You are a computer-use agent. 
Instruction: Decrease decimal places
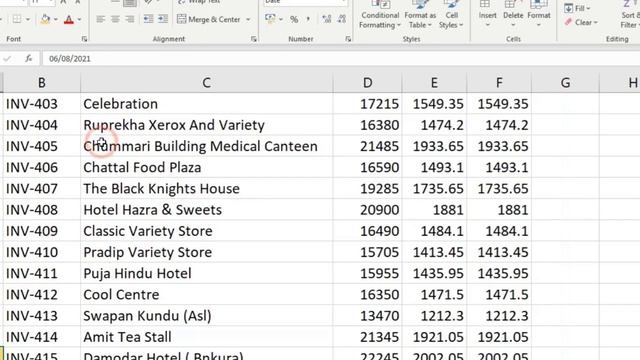342,19
